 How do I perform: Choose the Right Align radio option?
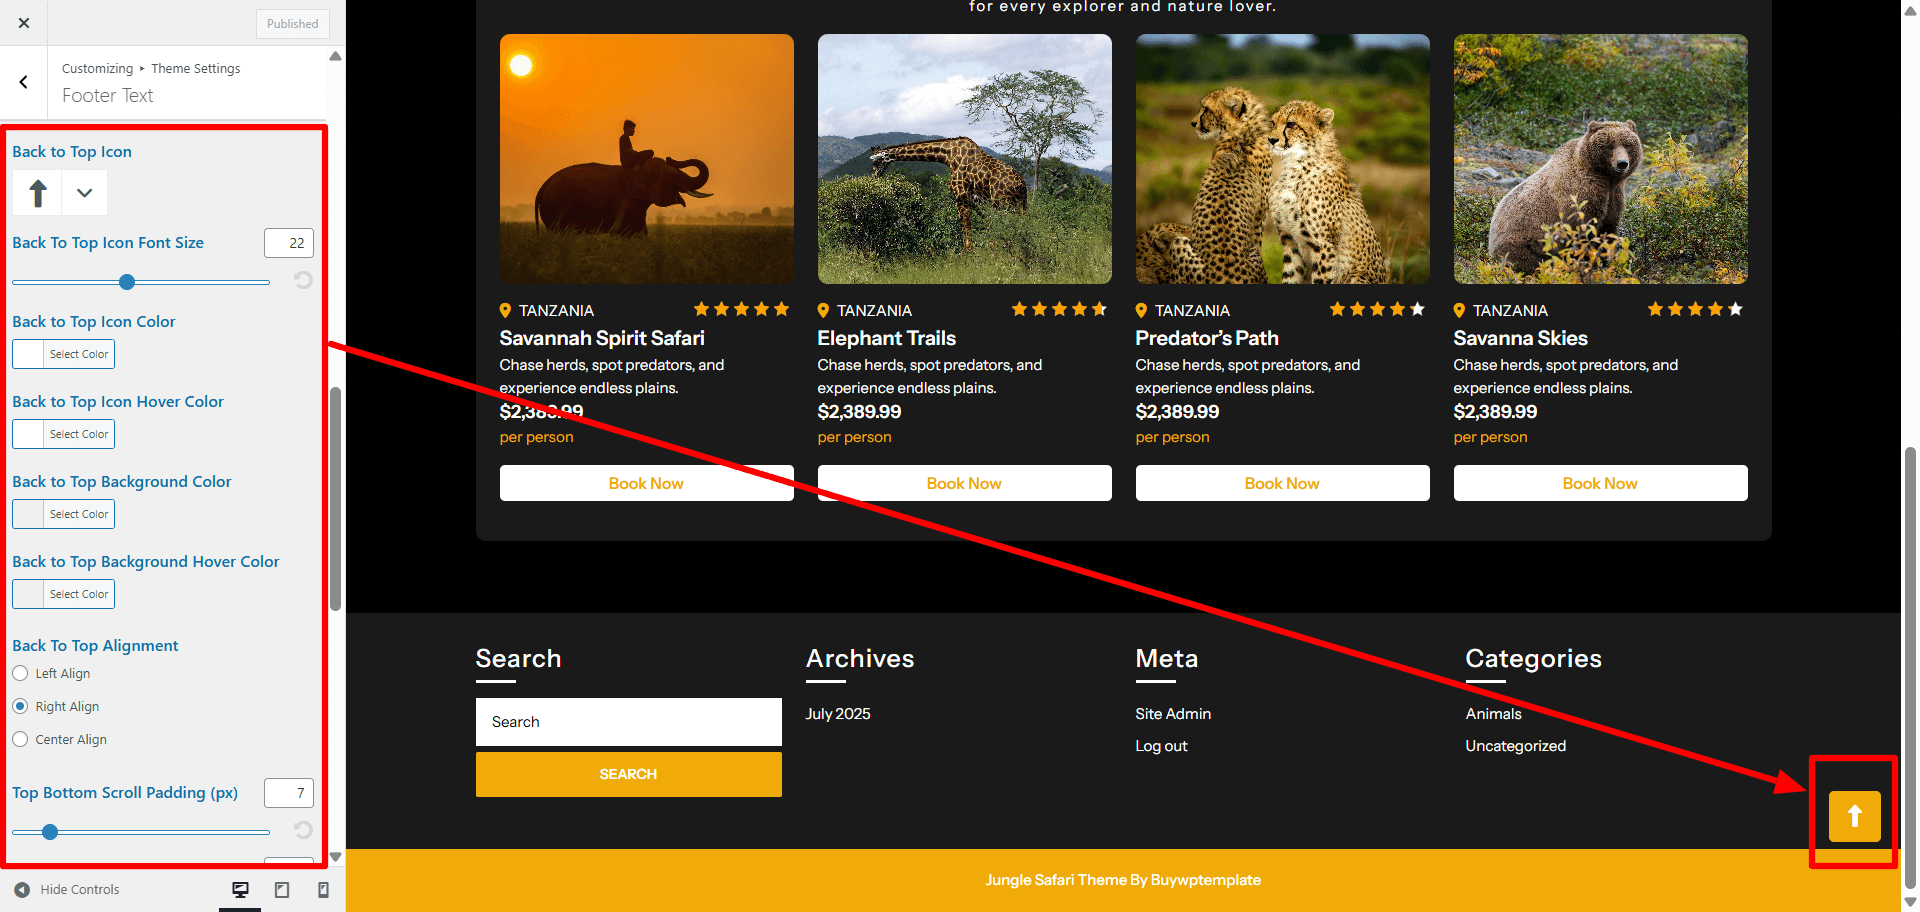(20, 706)
